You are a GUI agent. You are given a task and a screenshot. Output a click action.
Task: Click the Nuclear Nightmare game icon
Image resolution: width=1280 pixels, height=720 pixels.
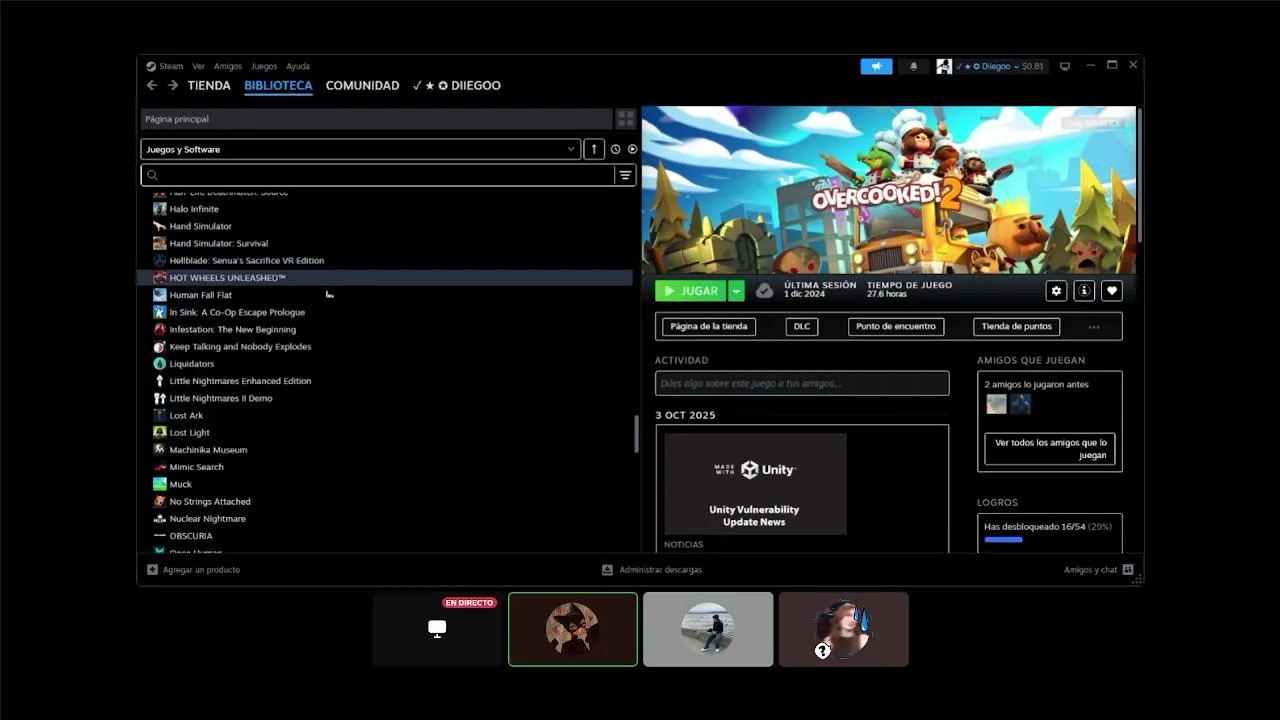pos(160,519)
